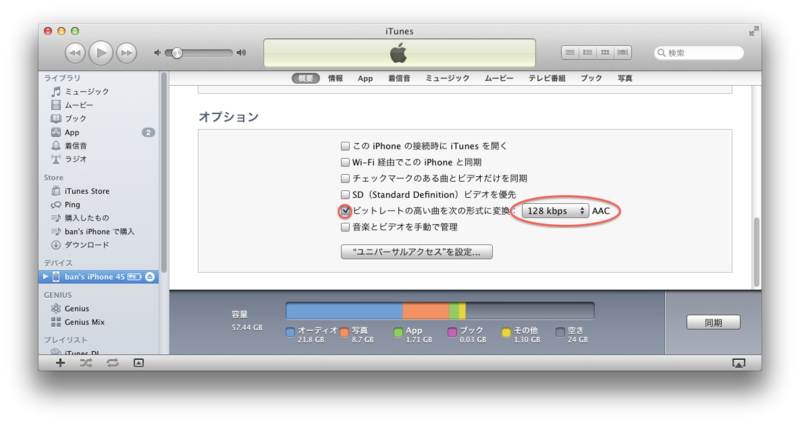The height and width of the screenshot is (424, 800).
Task: Click the main content vertical scrollbar
Action: coord(757,252)
